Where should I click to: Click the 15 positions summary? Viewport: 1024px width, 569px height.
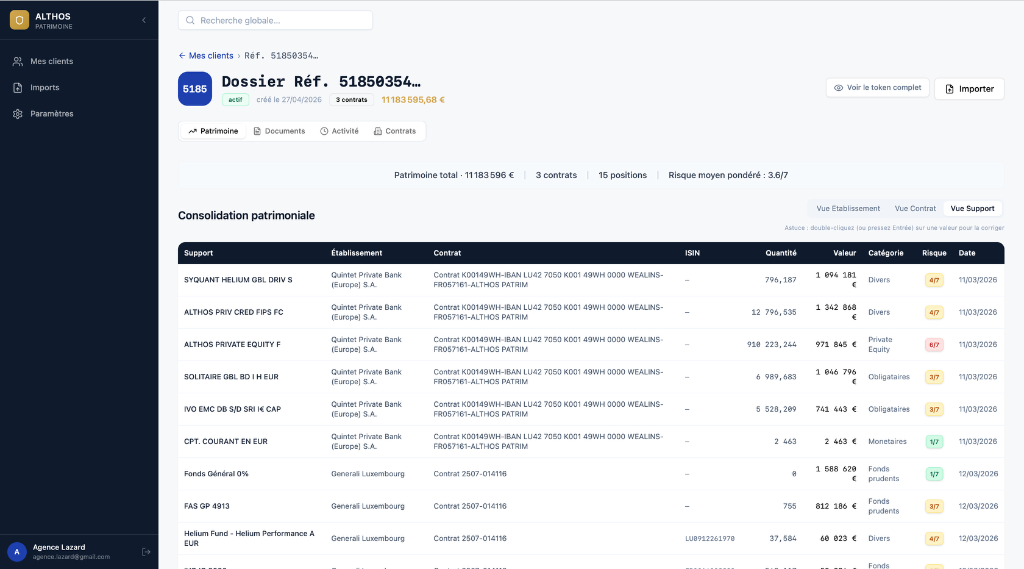click(x=622, y=175)
